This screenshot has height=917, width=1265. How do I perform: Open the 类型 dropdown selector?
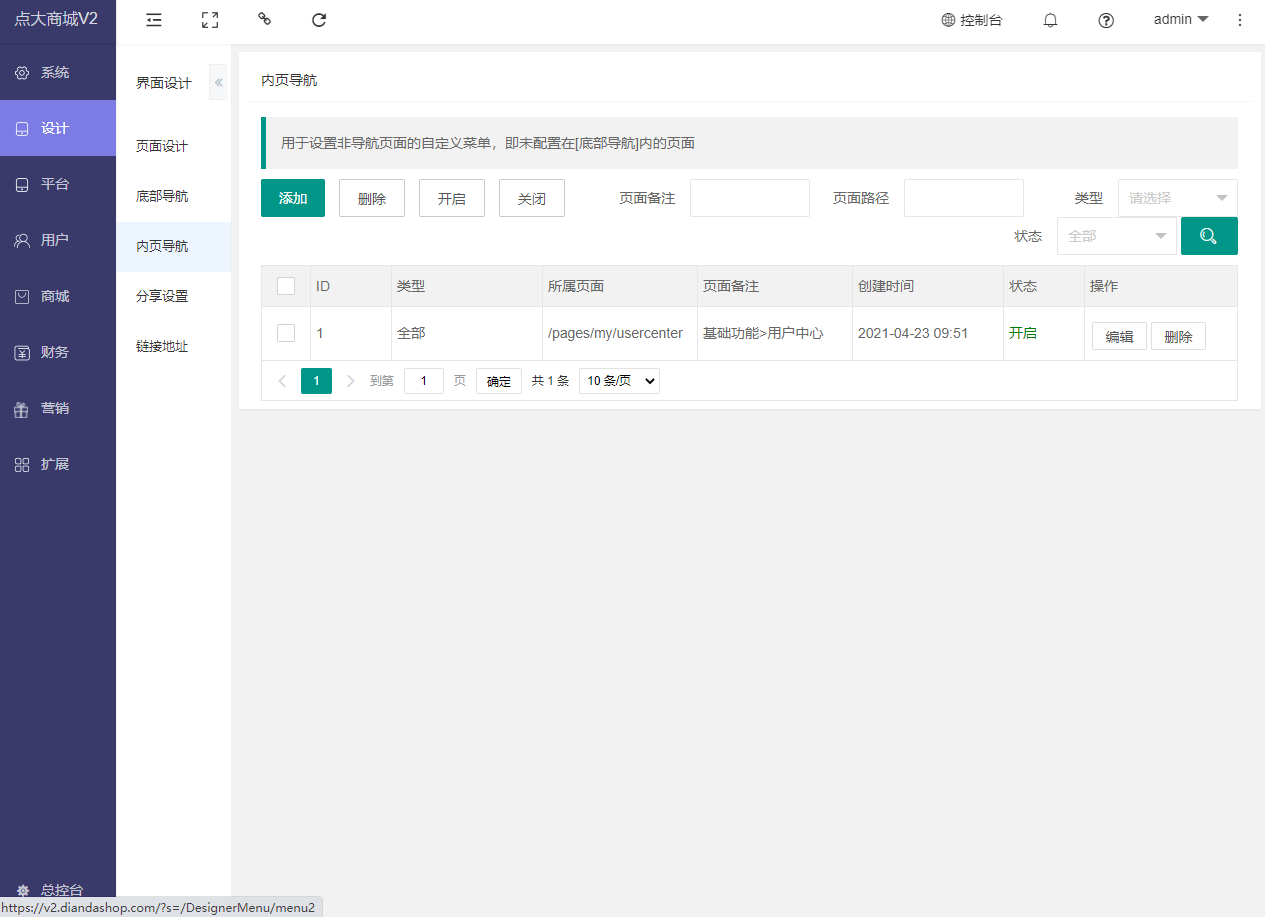pos(1177,198)
